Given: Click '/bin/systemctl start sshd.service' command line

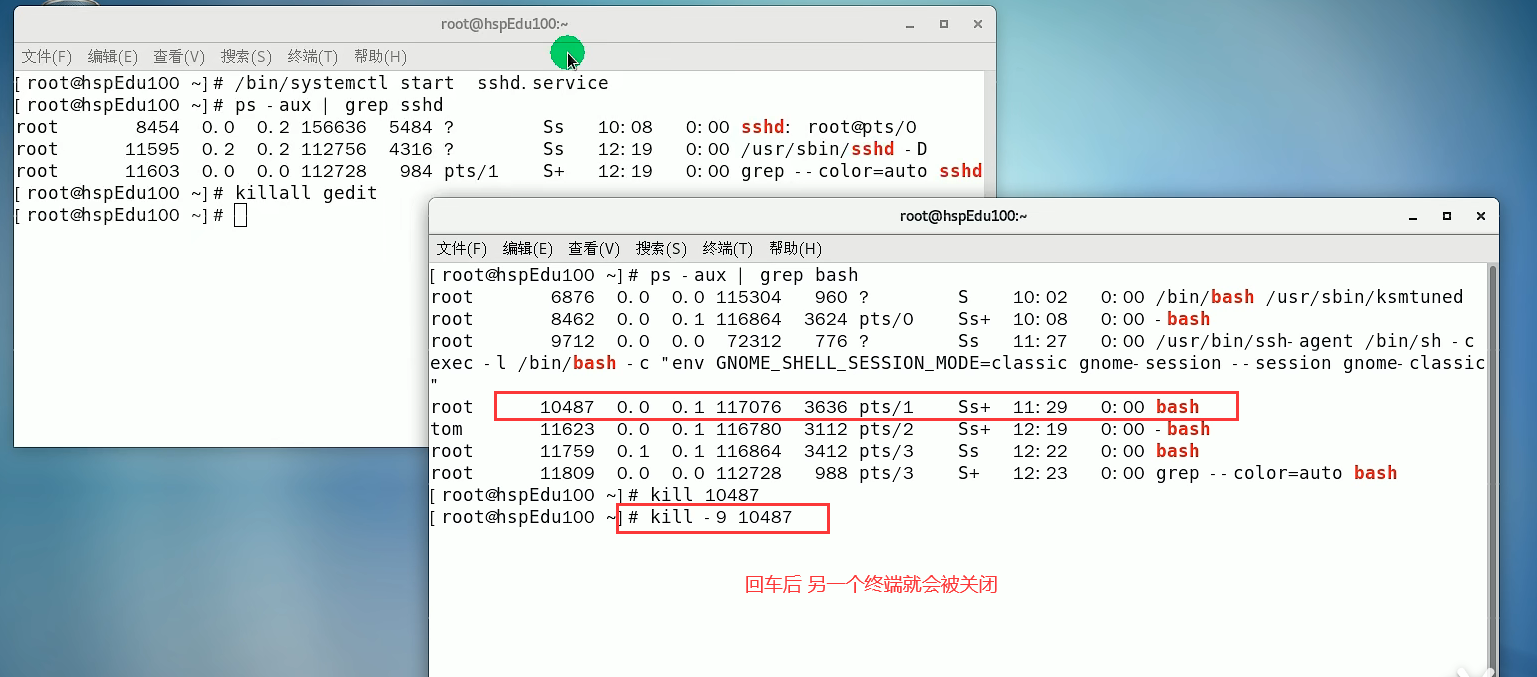Looking at the screenshot, I should point(421,83).
